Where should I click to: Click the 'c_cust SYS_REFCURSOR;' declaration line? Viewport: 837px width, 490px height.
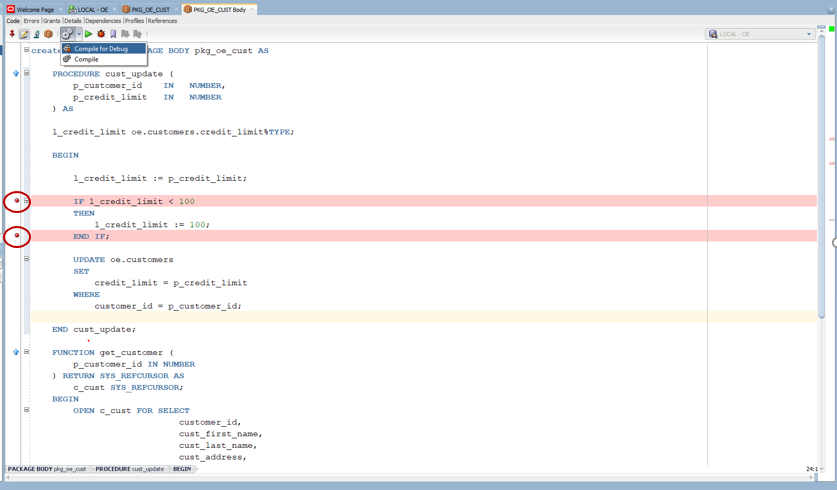click(128, 388)
